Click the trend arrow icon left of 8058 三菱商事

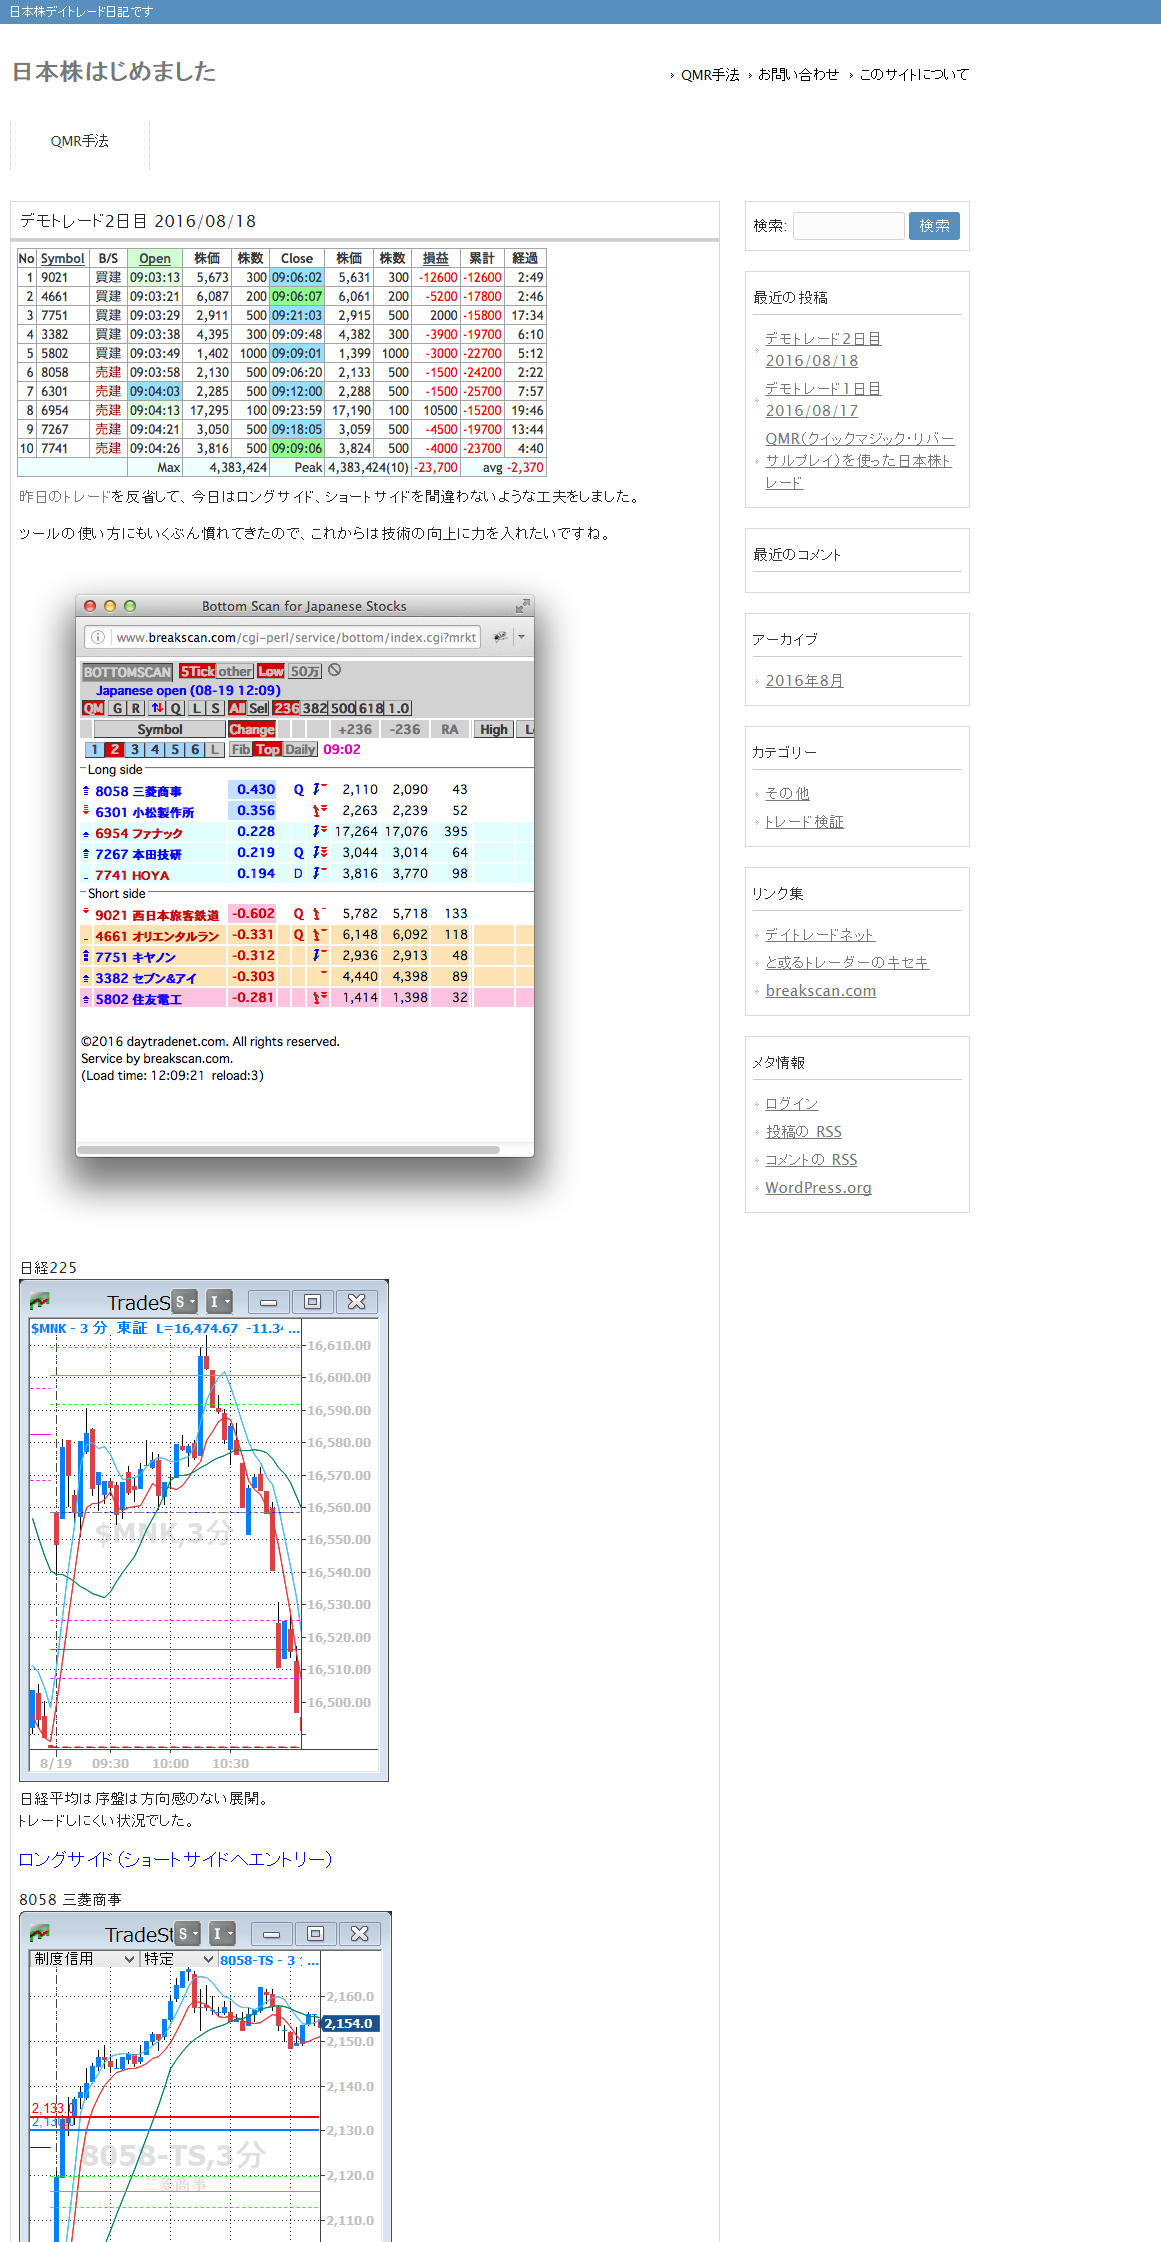click(x=86, y=790)
